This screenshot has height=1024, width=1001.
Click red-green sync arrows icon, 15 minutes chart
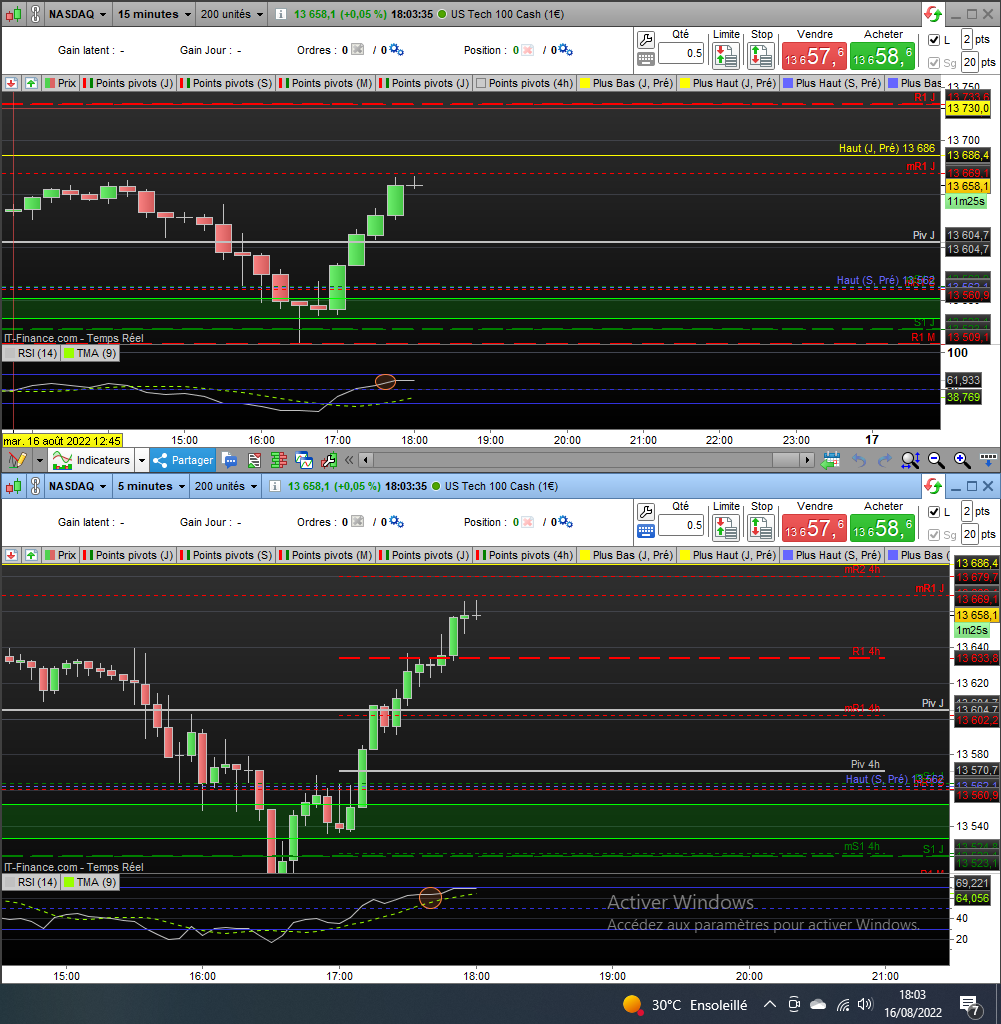click(933, 14)
